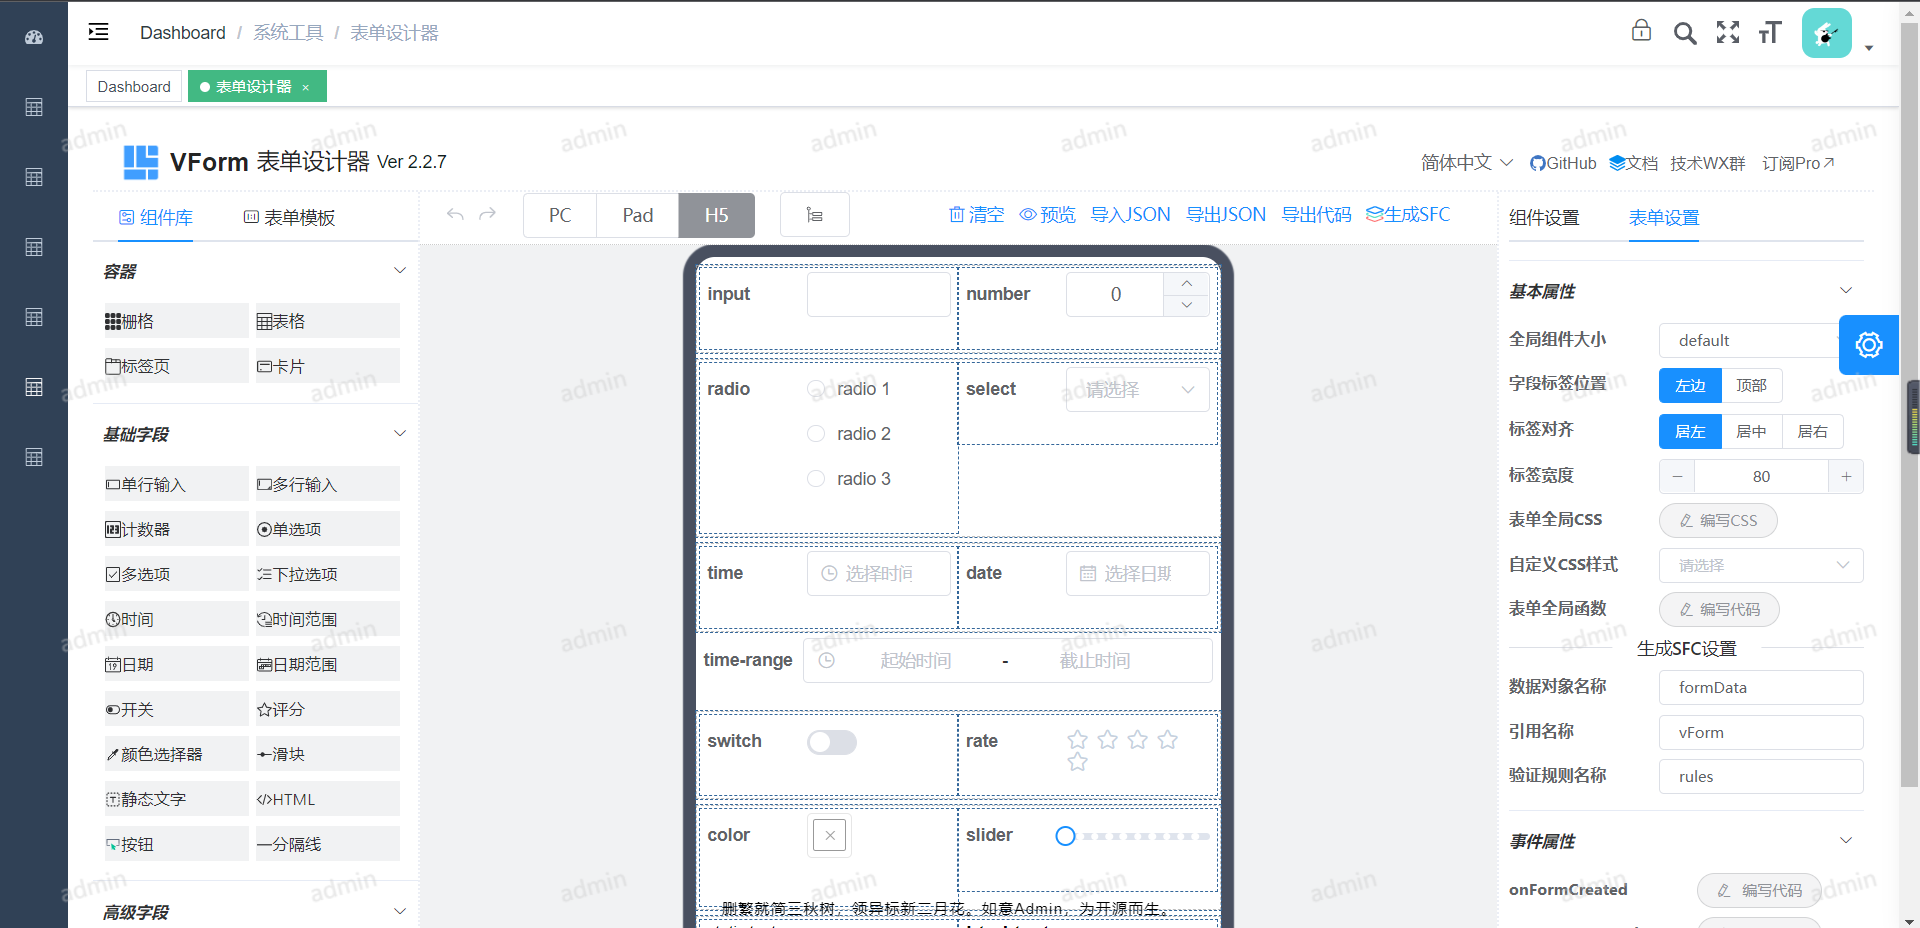Image resolution: width=1920 pixels, height=928 pixels.
Task: Open the color field swatch
Action: pyautogui.click(x=830, y=835)
